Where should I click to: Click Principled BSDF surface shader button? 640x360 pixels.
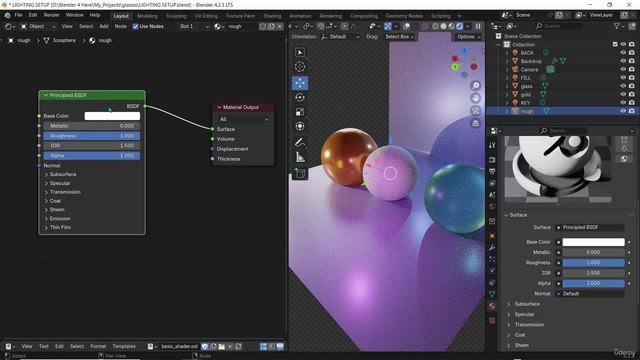pyautogui.click(x=590, y=227)
